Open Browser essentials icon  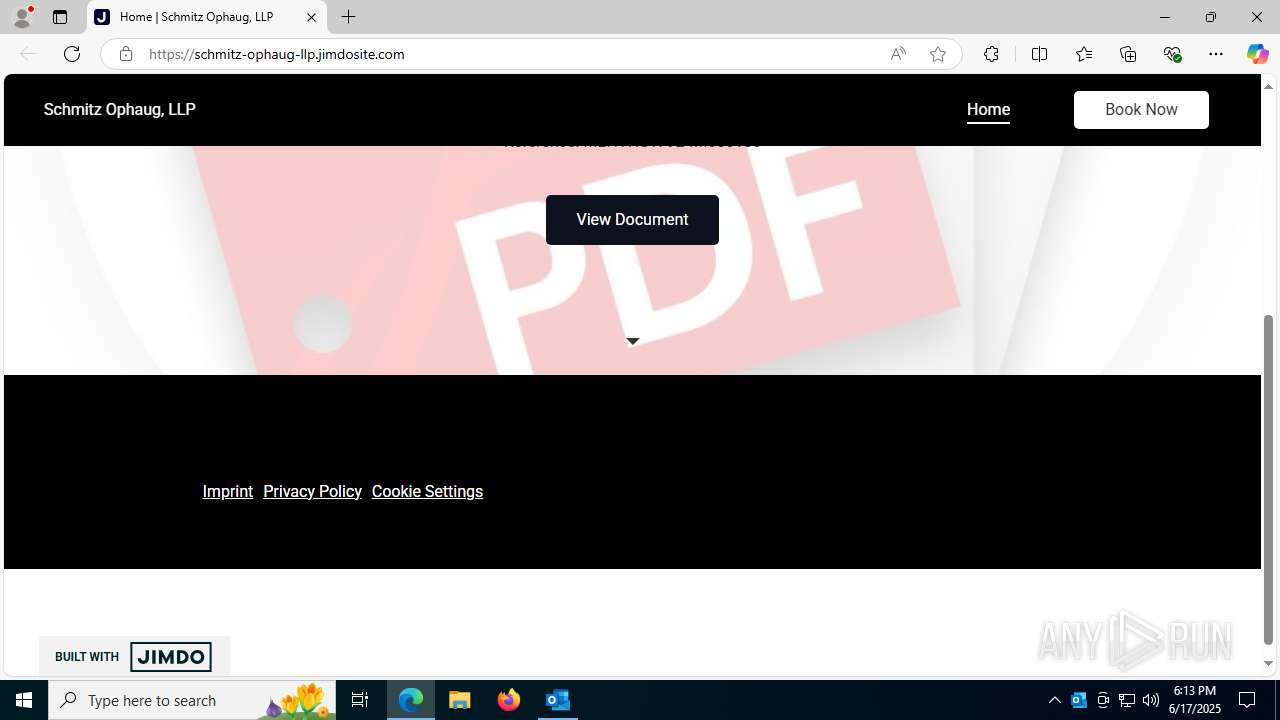click(x=1172, y=54)
